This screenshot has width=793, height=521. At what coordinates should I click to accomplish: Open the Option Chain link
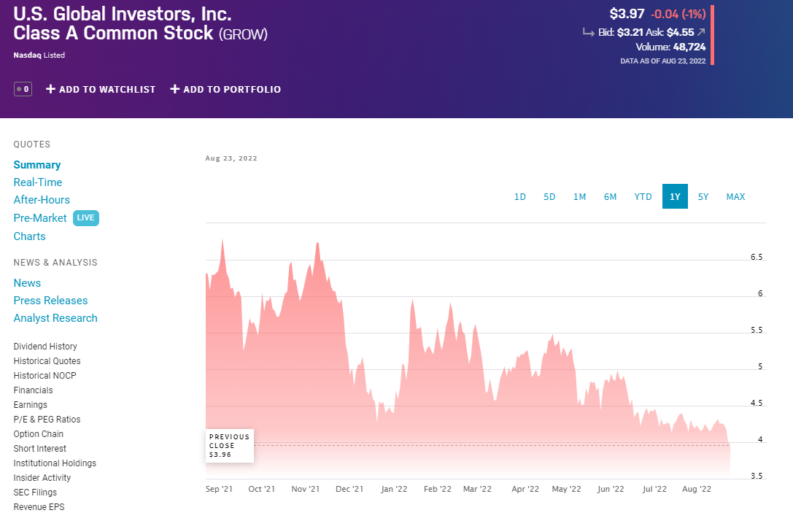click(38, 434)
